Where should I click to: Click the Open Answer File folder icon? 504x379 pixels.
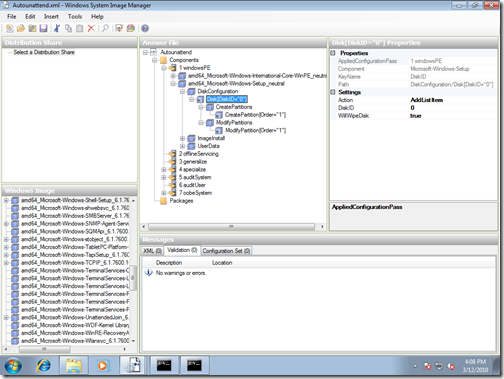click(21, 29)
